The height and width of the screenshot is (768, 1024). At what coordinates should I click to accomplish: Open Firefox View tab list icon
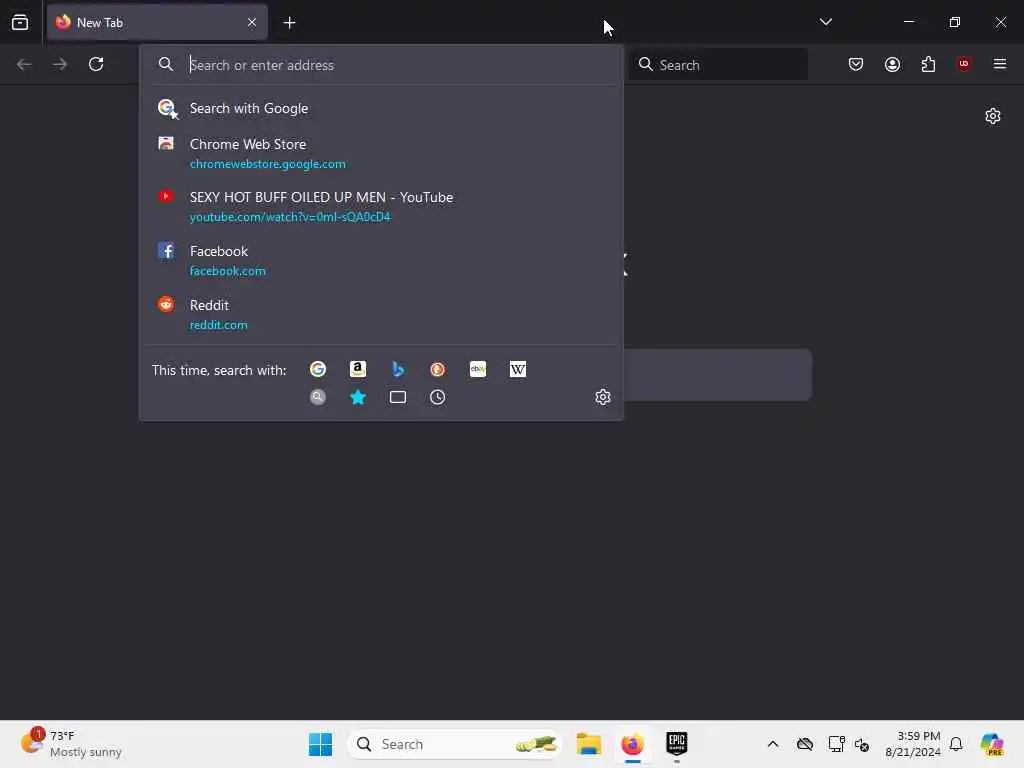pyautogui.click(x=20, y=22)
